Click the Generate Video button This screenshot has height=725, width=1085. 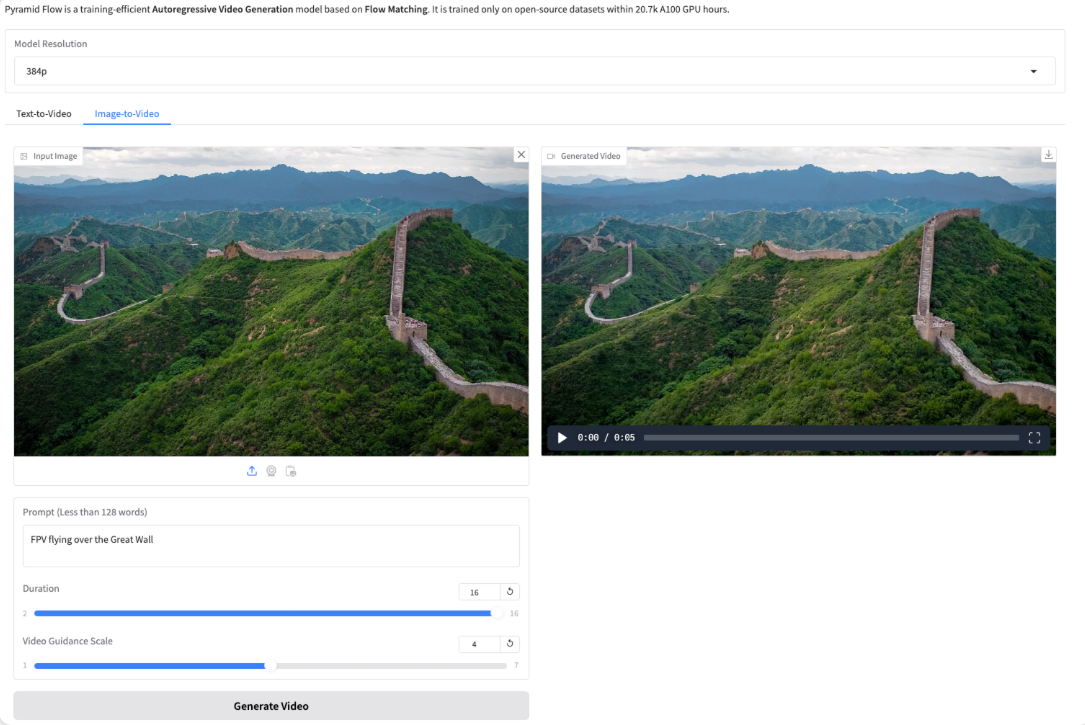click(271, 706)
